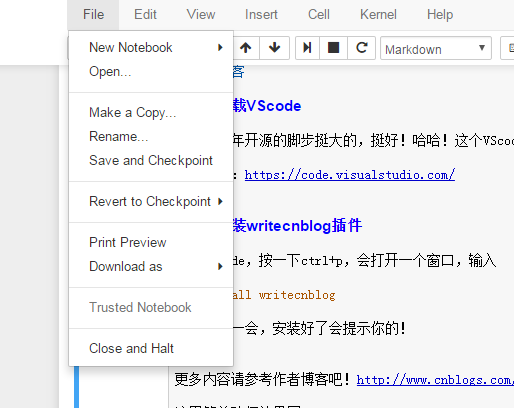Choose Open... from the File menu
The width and height of the screenshot is (514, 408).
tap(151, 71)
